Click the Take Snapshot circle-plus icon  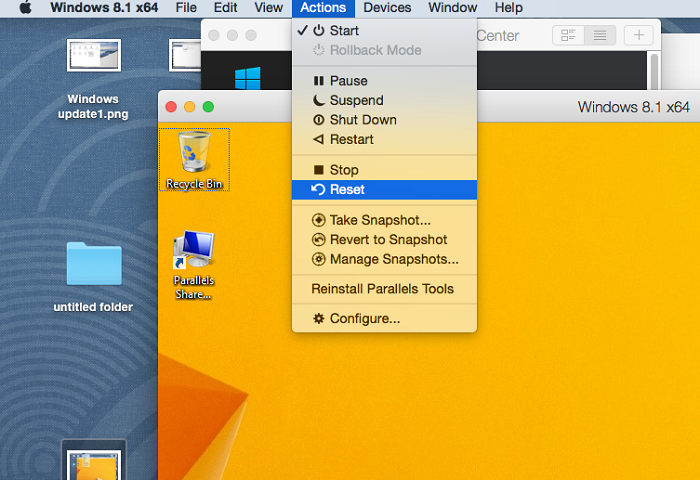318,220
